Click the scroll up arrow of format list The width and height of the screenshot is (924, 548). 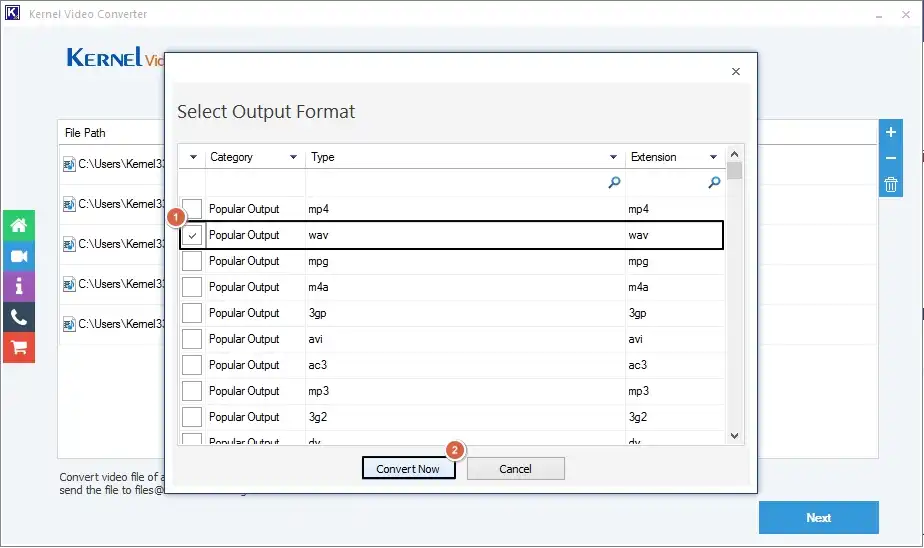pyautogui.click(x=734, y=154)
